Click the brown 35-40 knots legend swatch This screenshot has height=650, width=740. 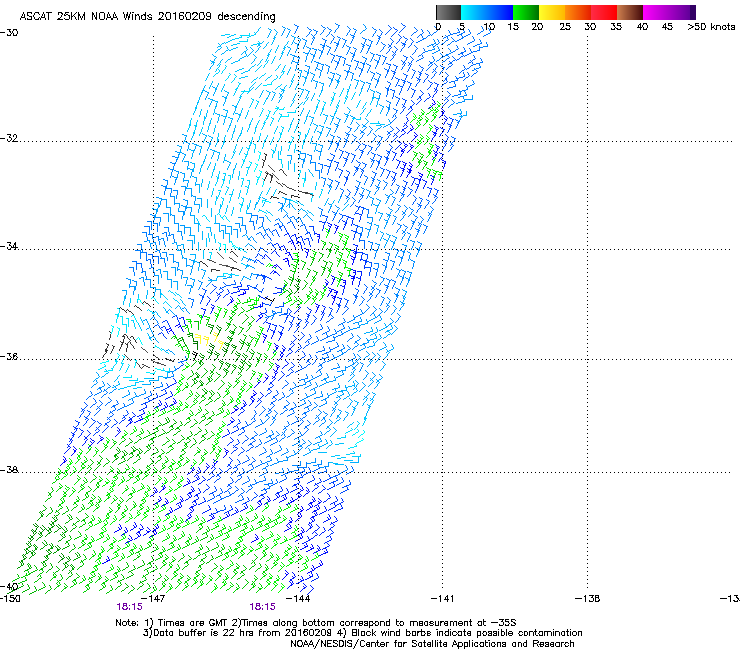click(630, 12)
